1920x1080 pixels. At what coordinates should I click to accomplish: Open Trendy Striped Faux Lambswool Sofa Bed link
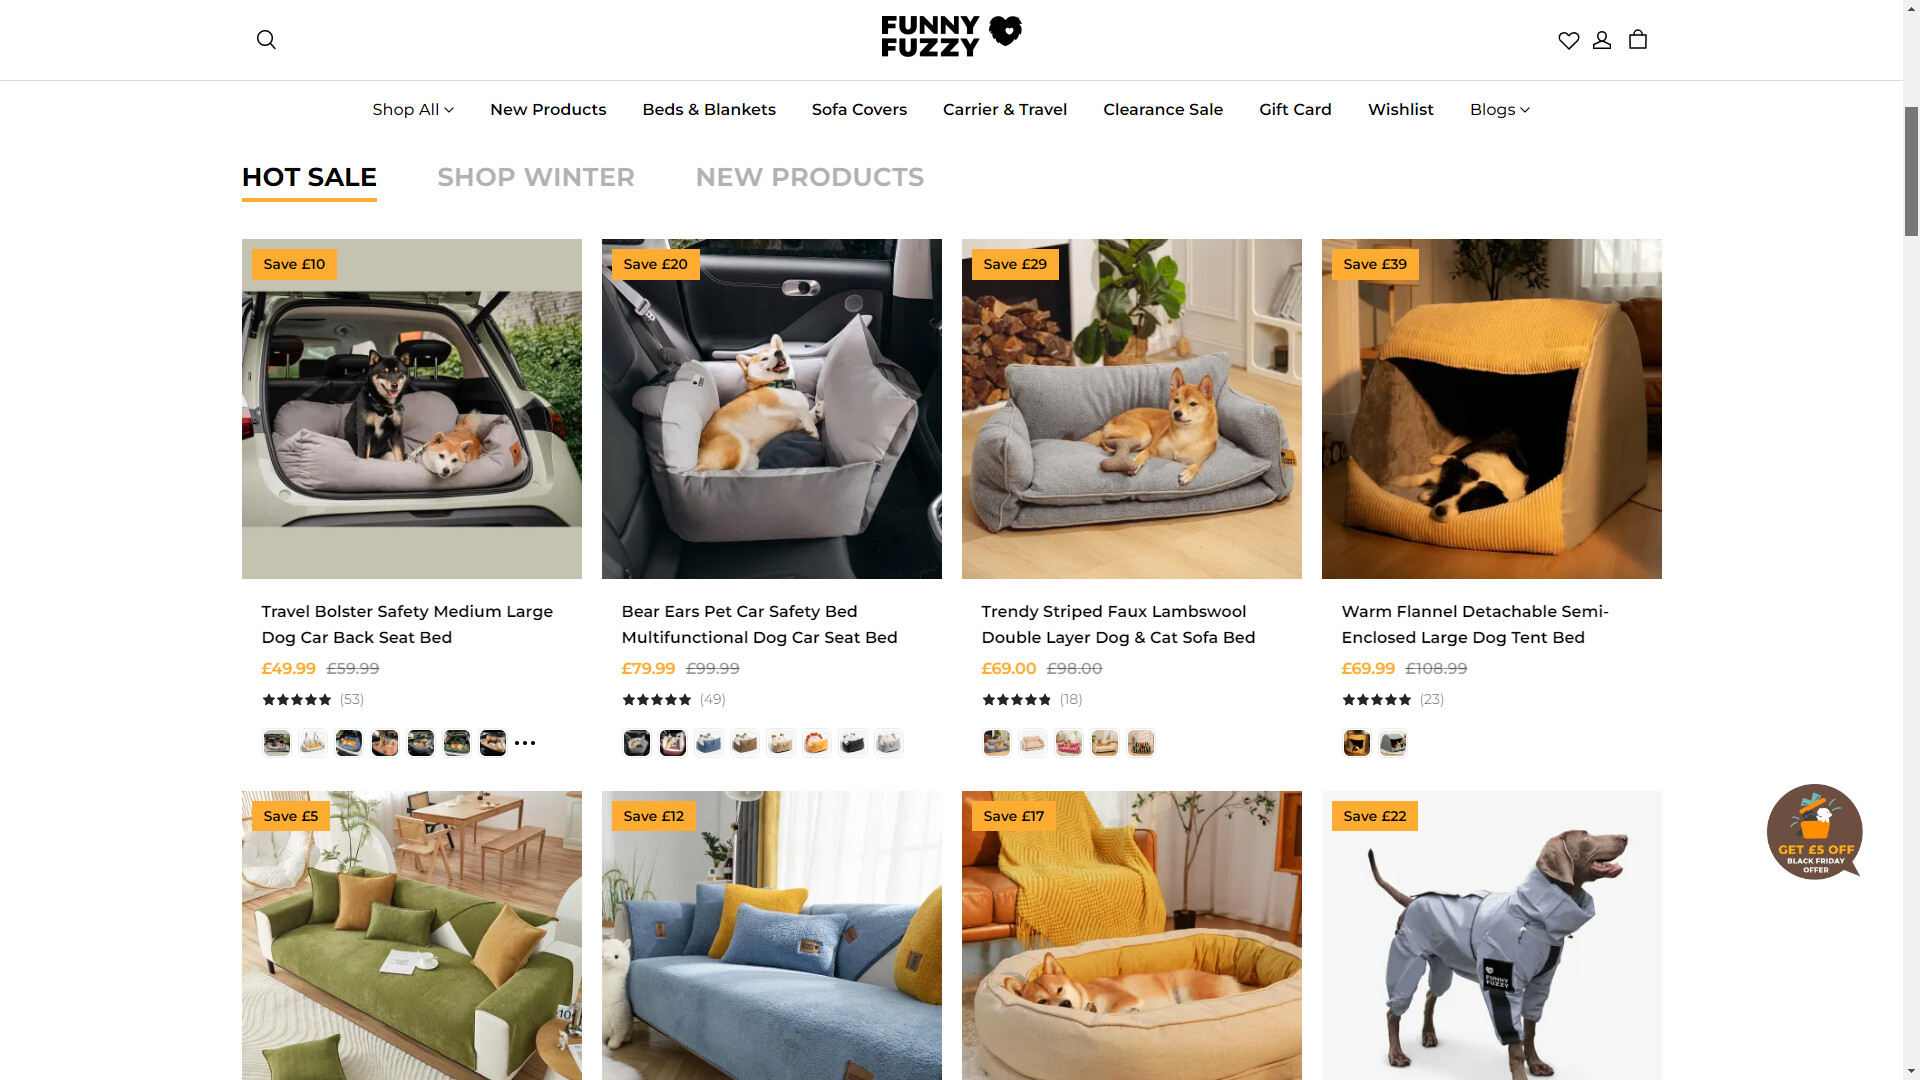[1118, 624]
